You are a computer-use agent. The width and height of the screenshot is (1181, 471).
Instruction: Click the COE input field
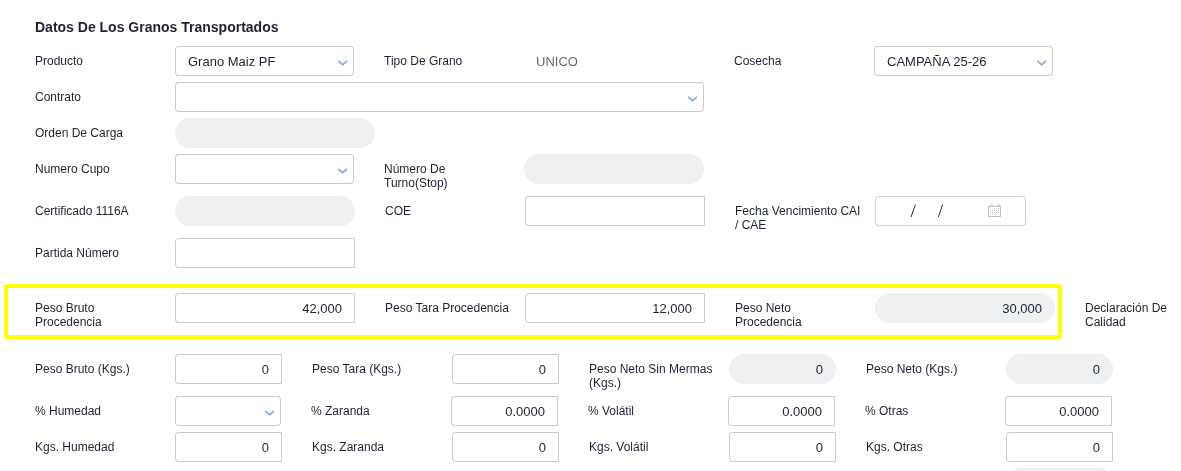tap(615, 211)
